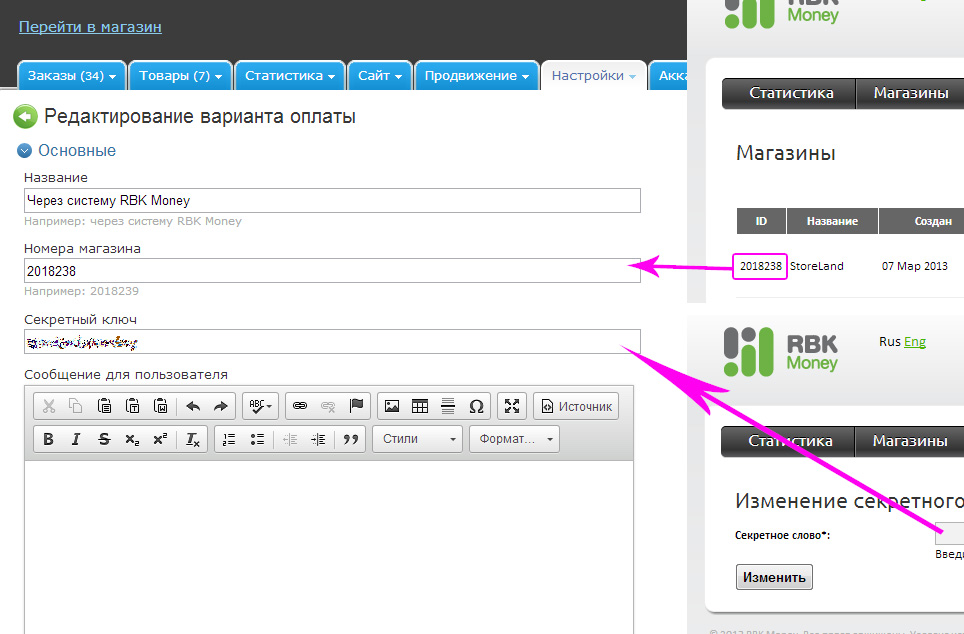Remove formatting with the Tx icon

(192, 439)
